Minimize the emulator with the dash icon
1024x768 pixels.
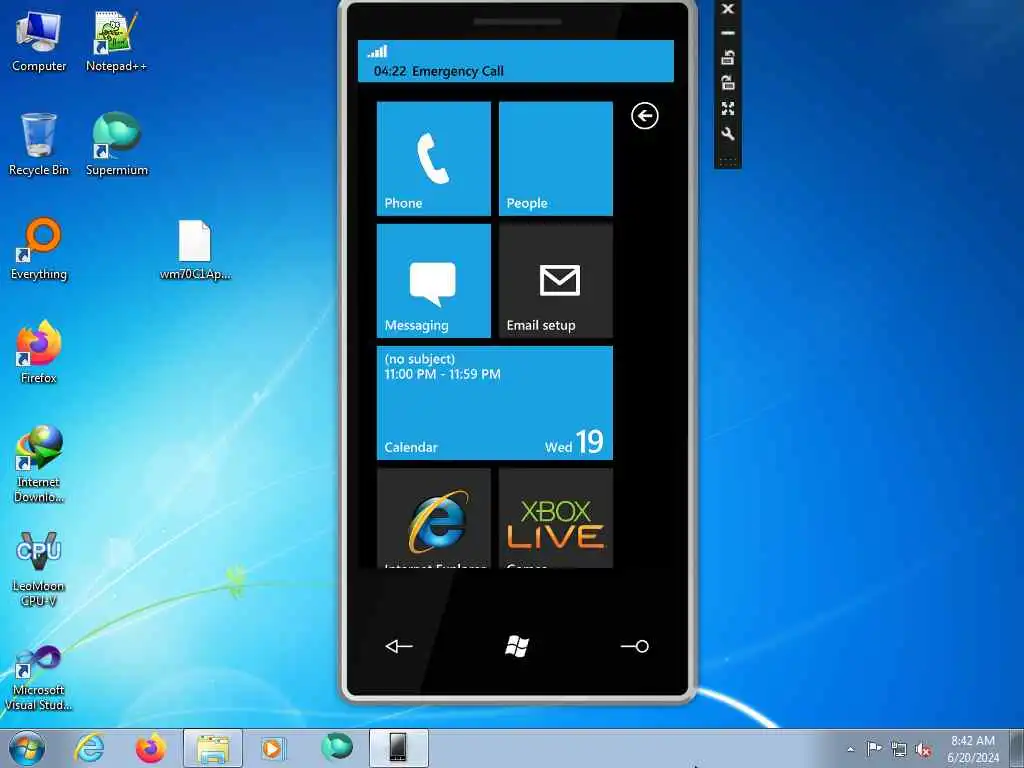(728, 33)
